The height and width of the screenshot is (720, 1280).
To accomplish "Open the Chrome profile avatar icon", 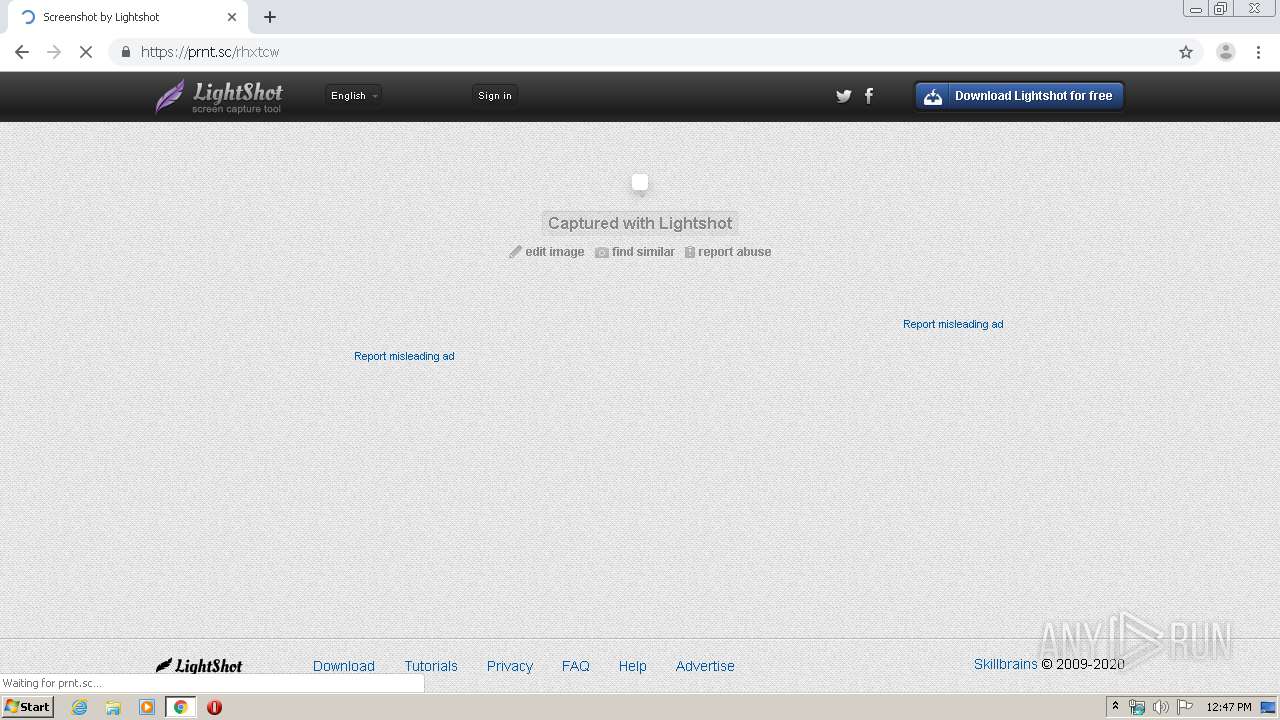I will [x=1226, y=52].
